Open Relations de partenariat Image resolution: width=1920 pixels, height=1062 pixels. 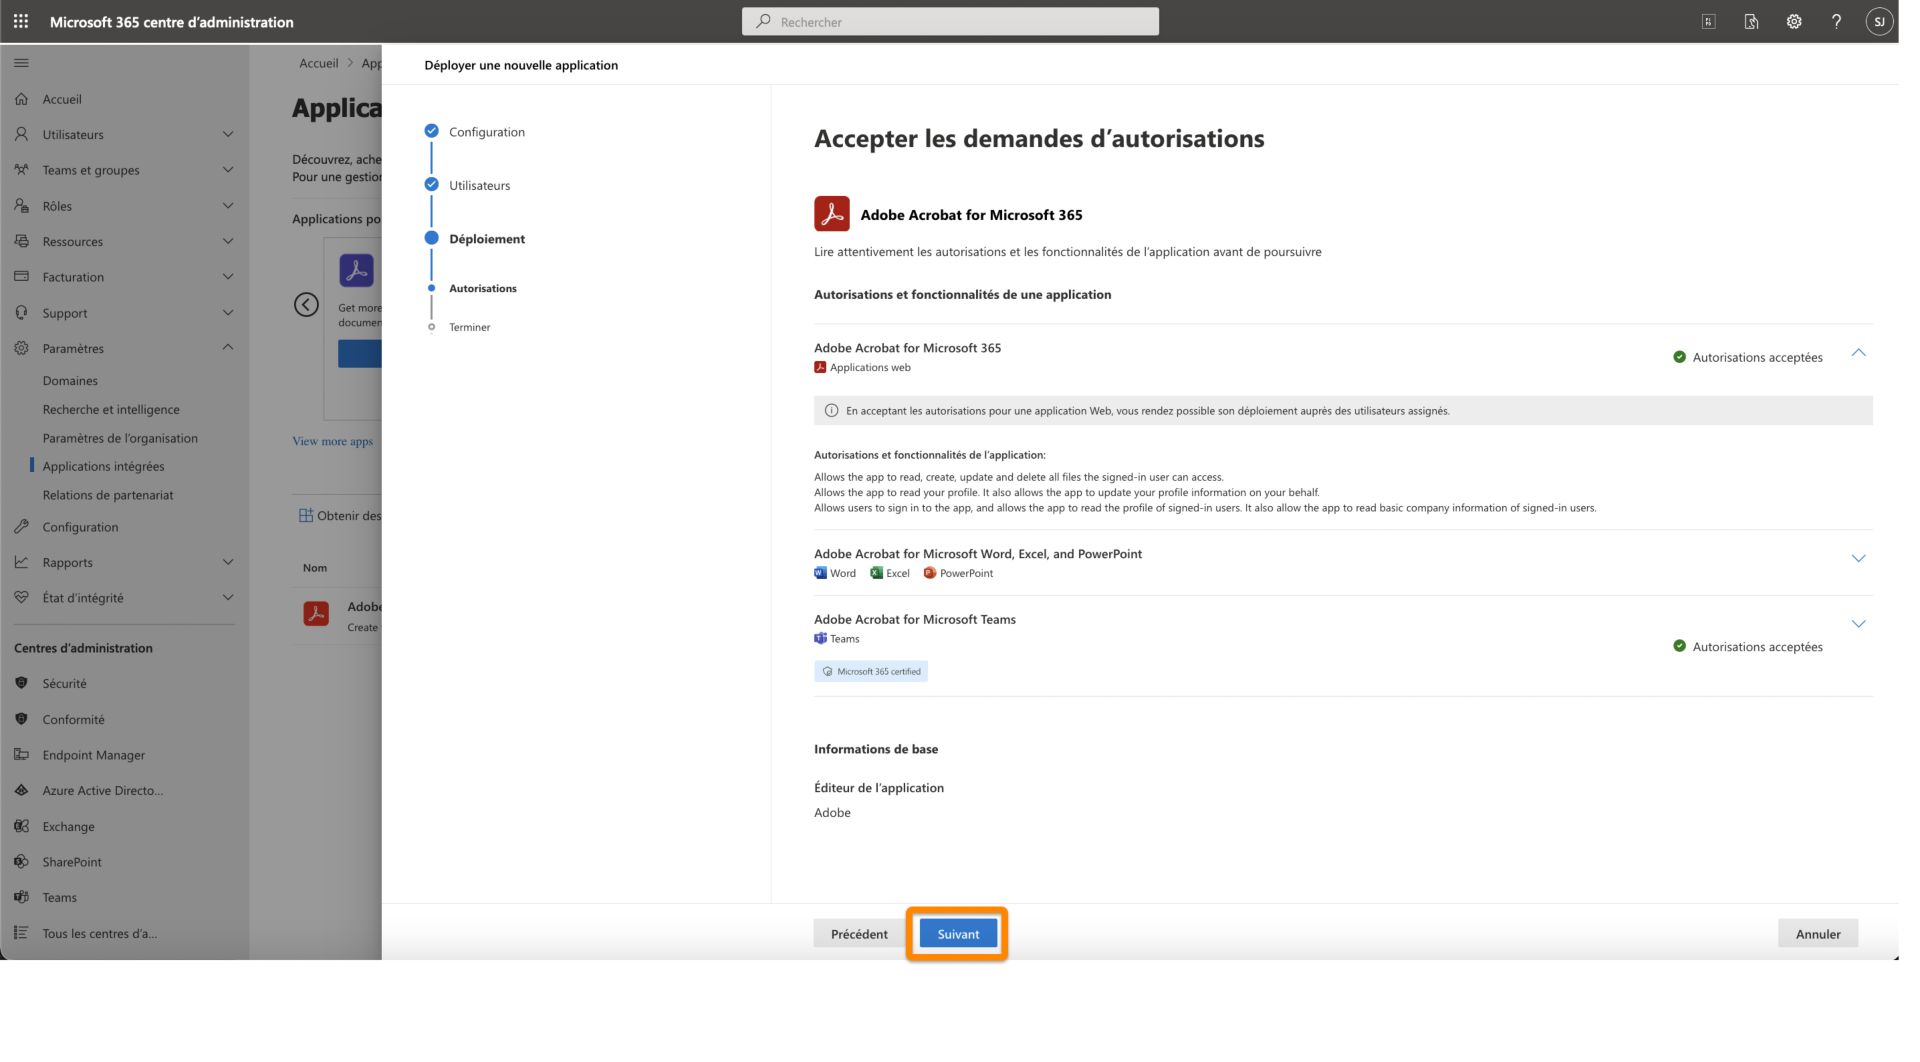[108, 495]
